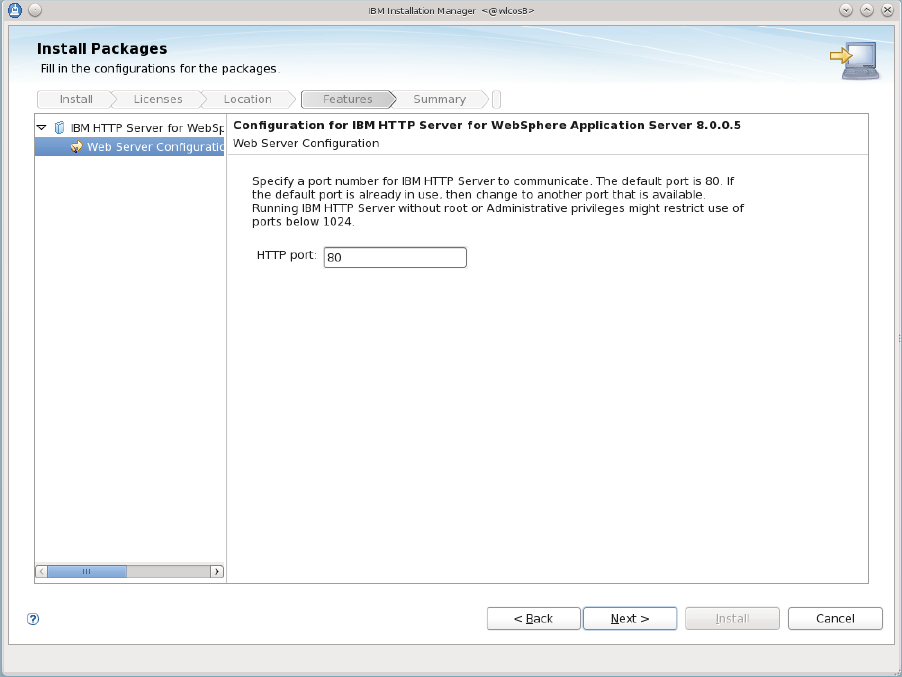The height and width of the screenshot is (677, 902).
Task: Maximize the Installation Manager window
Action: pos(867,10)
